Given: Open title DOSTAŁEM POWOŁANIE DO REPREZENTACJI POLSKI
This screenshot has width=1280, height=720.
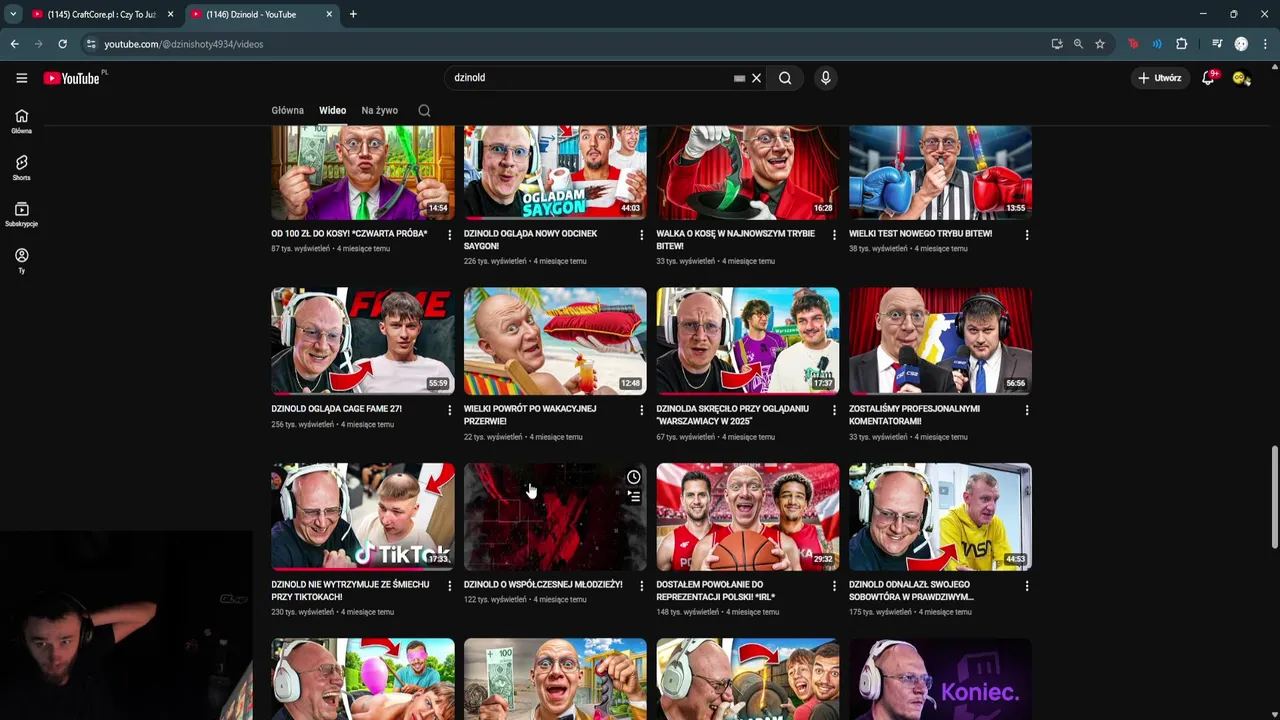Looking at the screenshot, I should tap(715, 591).
